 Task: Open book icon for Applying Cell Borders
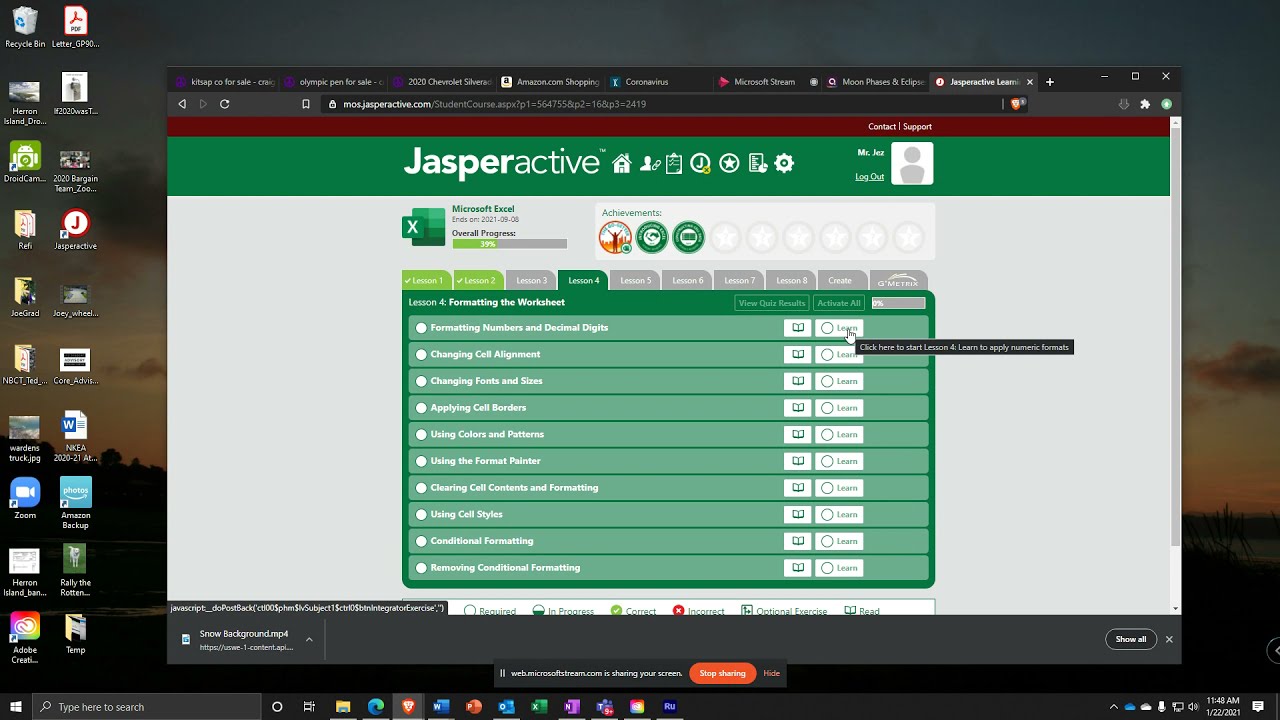798,408
